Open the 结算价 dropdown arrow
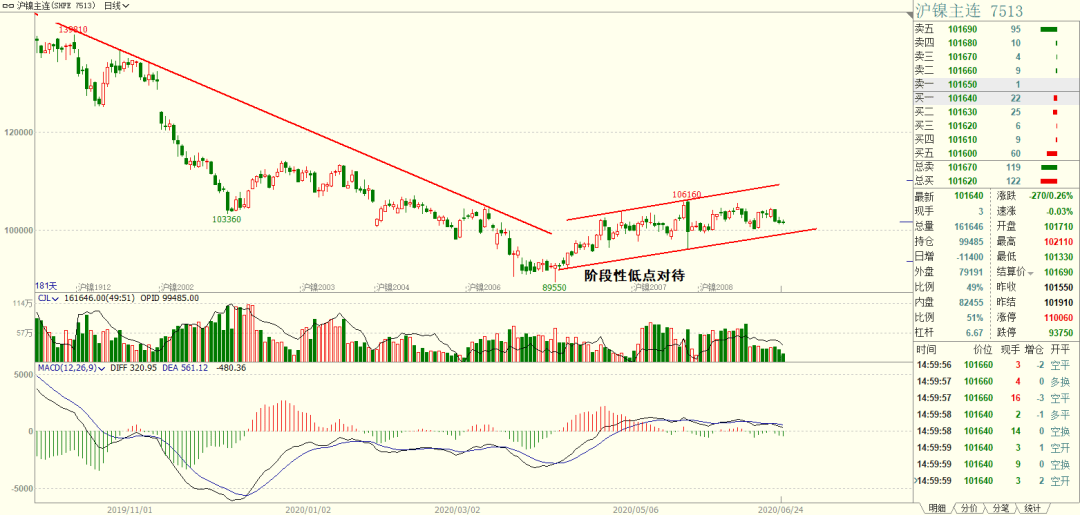Viewport: 1080px width, 515px height. point(1031,273)
